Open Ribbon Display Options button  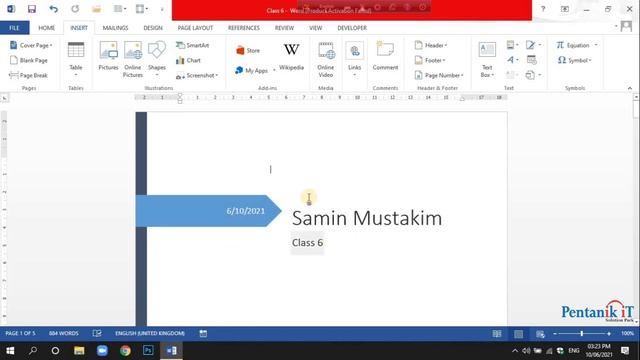(x=565, y=9)
